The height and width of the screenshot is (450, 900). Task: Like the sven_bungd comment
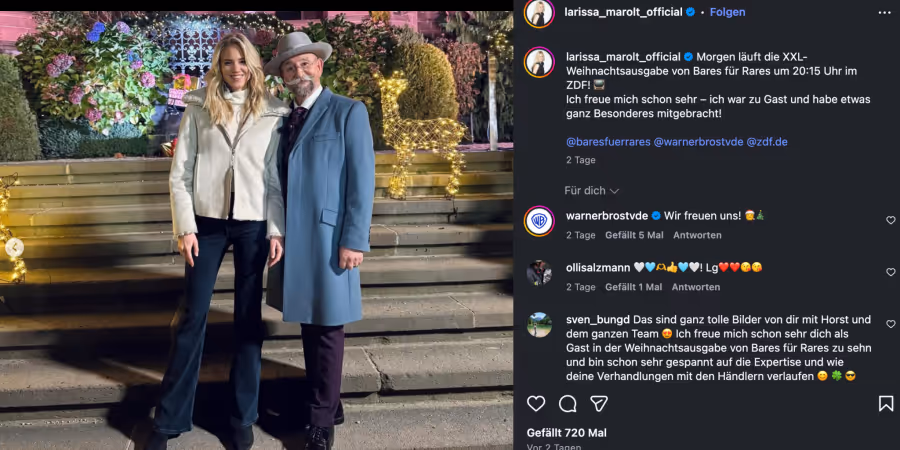coord(891,324)
